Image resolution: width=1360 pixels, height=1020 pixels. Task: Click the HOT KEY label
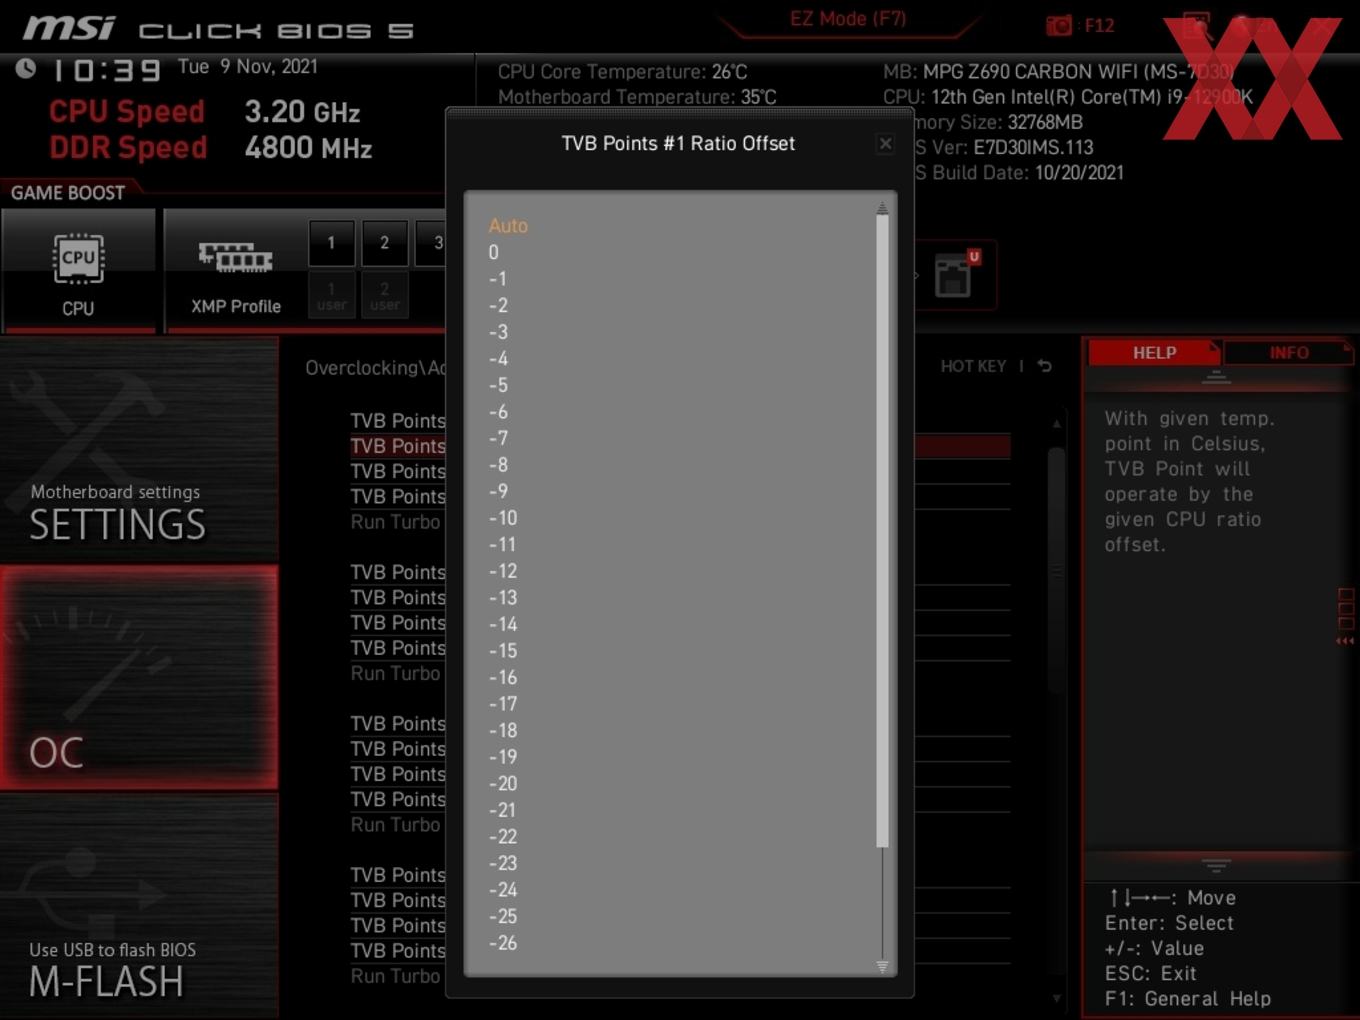click(x=973, y=366)
